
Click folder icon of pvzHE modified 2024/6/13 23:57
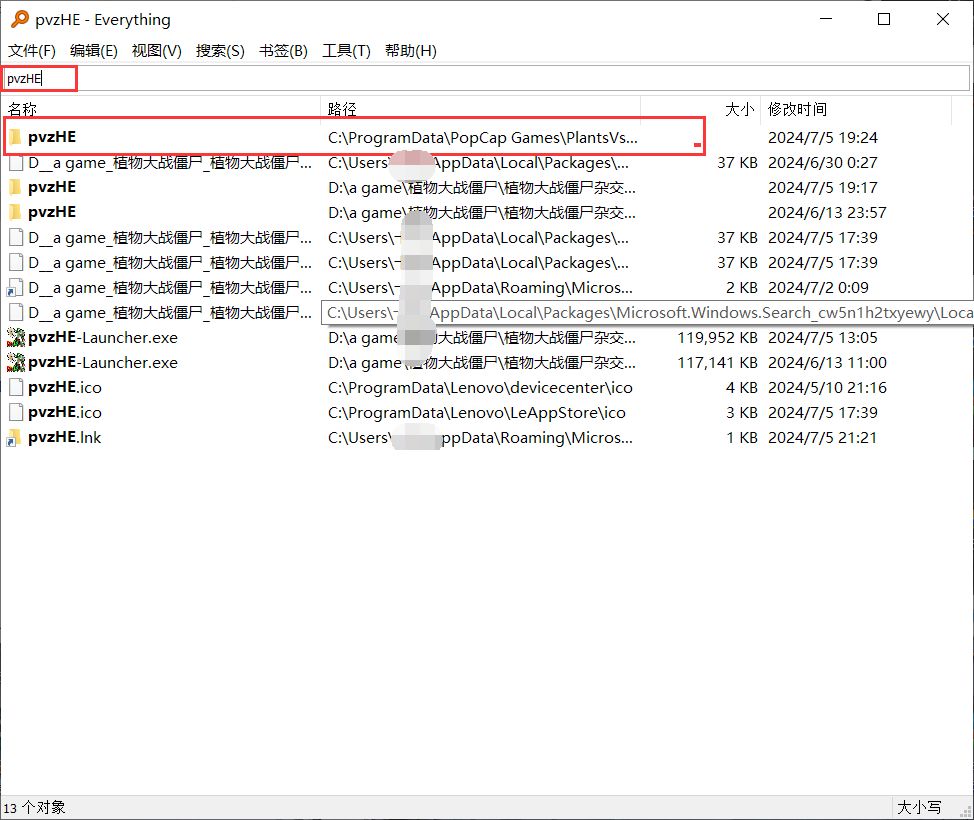[15, 212]
